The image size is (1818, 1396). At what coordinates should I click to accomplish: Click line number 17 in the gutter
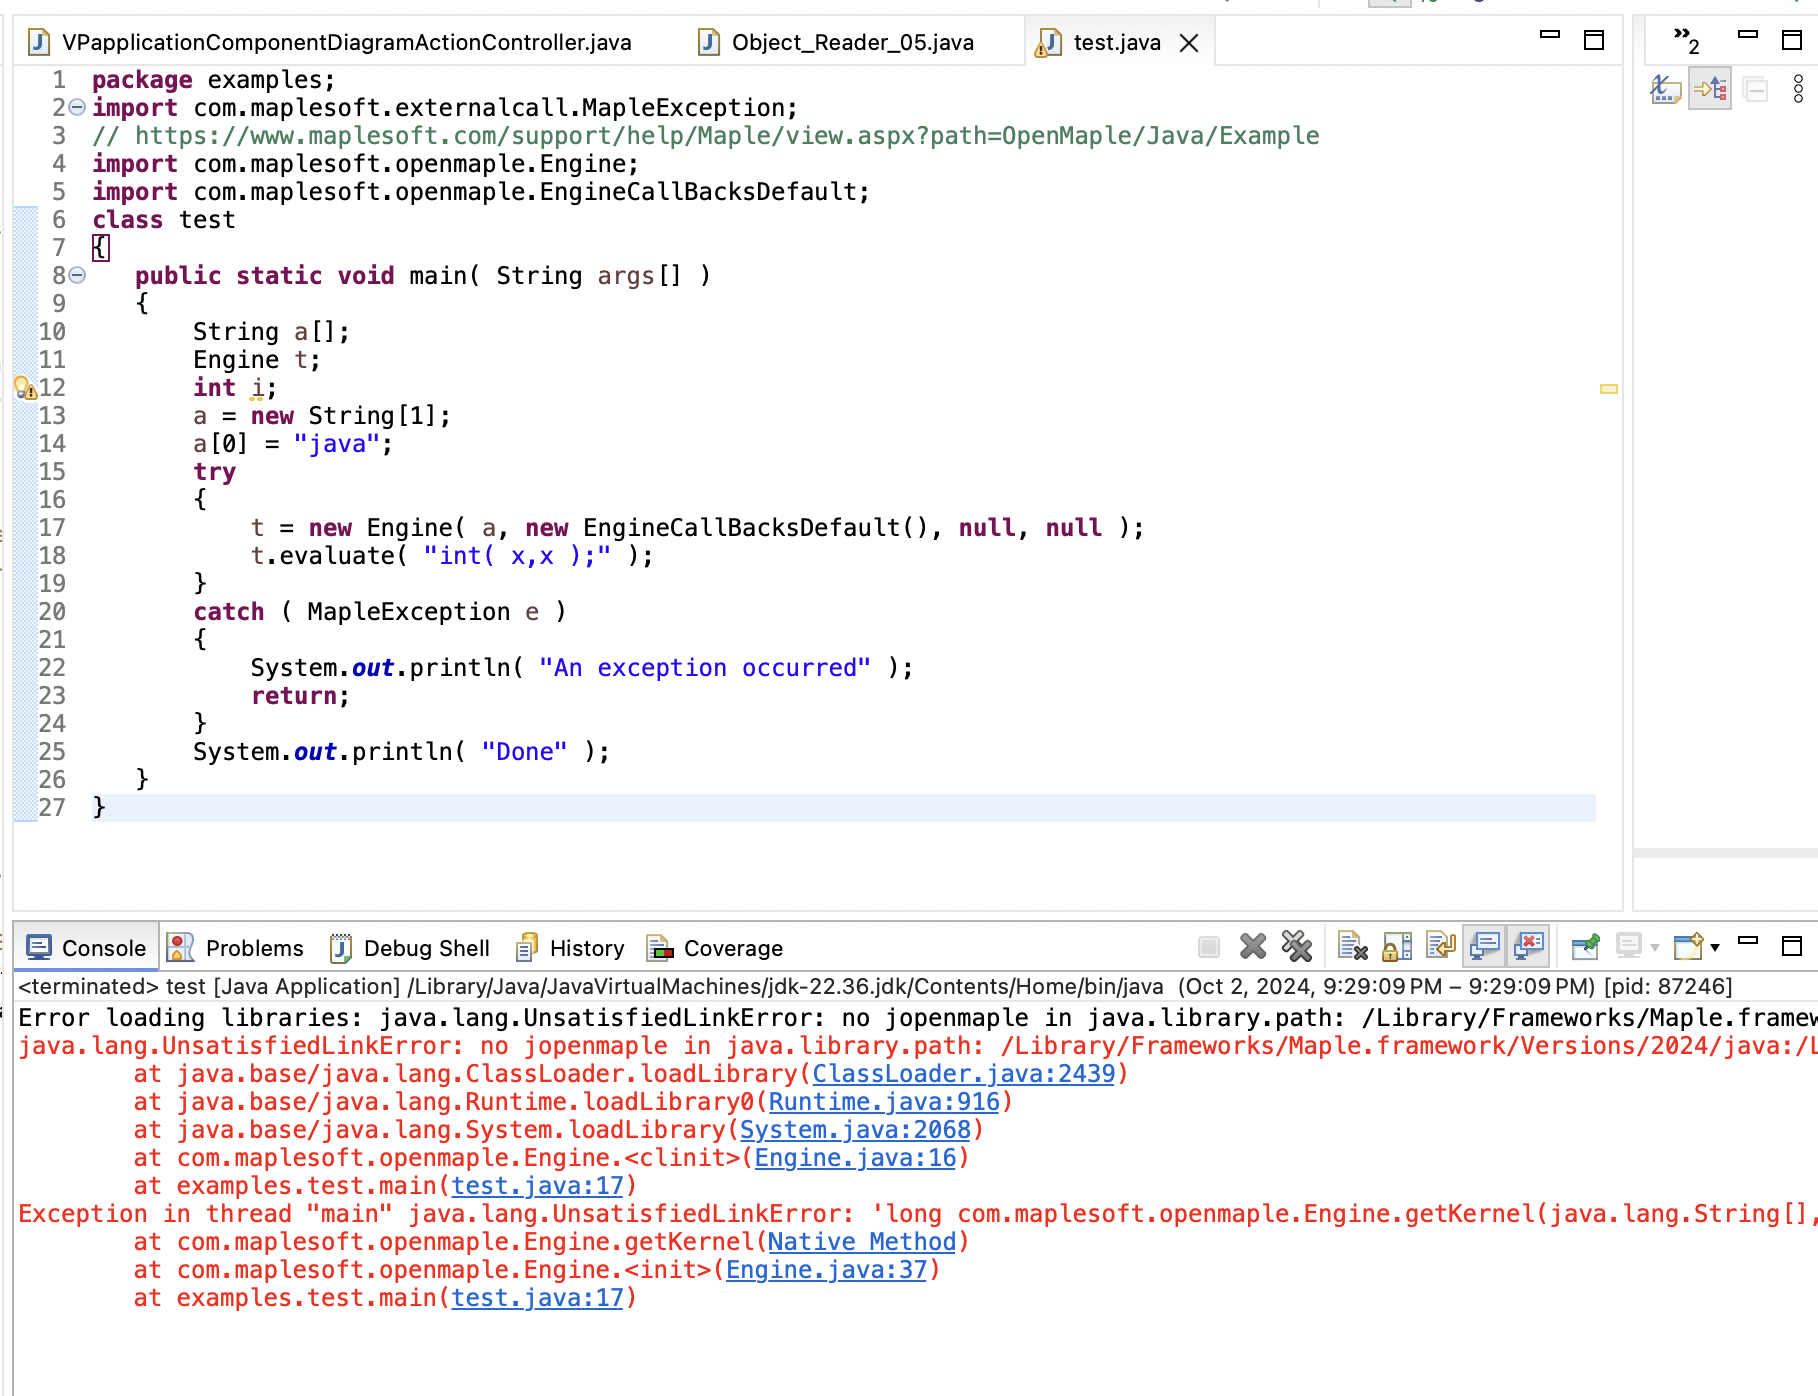tap(52, 528)
